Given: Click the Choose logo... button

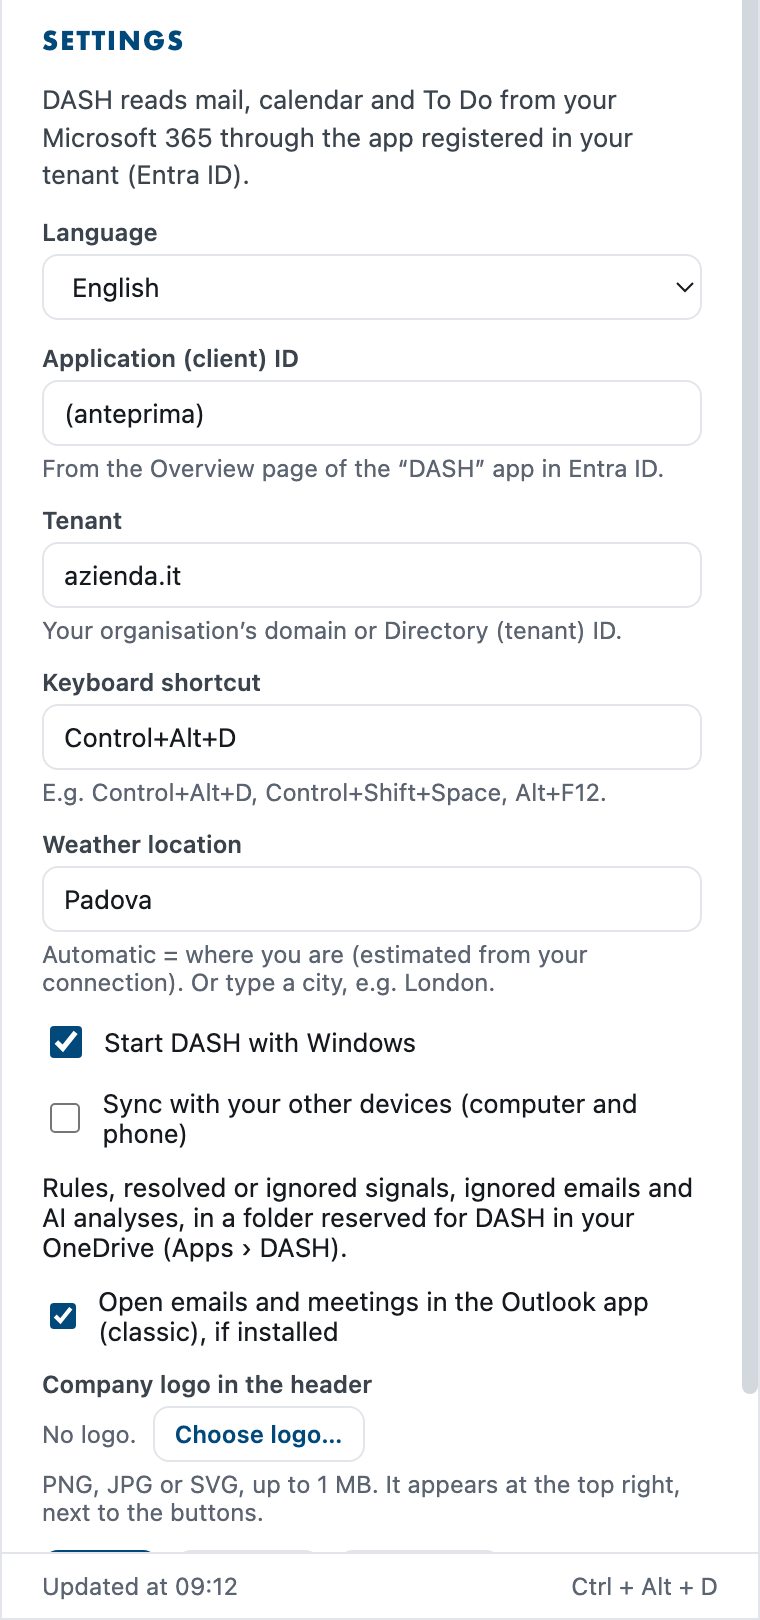Looking at the screenshot, I should click(259, 1434).
